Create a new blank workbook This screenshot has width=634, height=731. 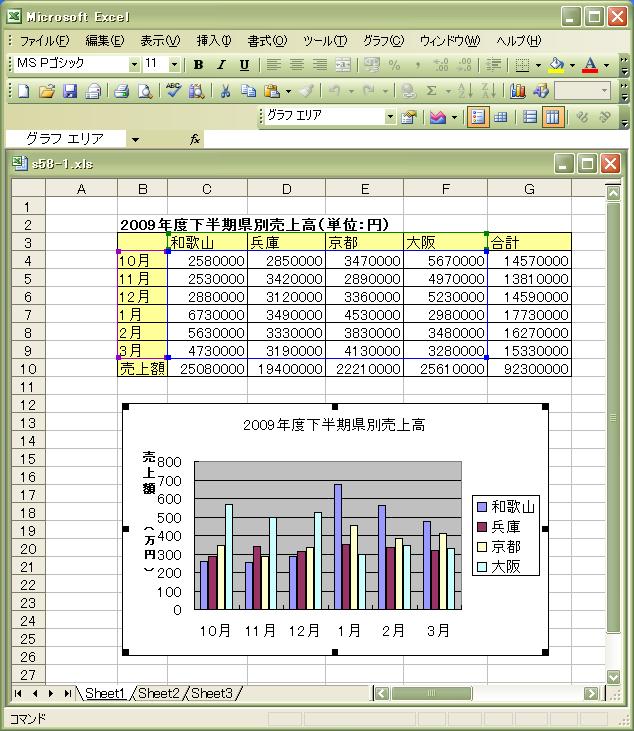[24, 91]
